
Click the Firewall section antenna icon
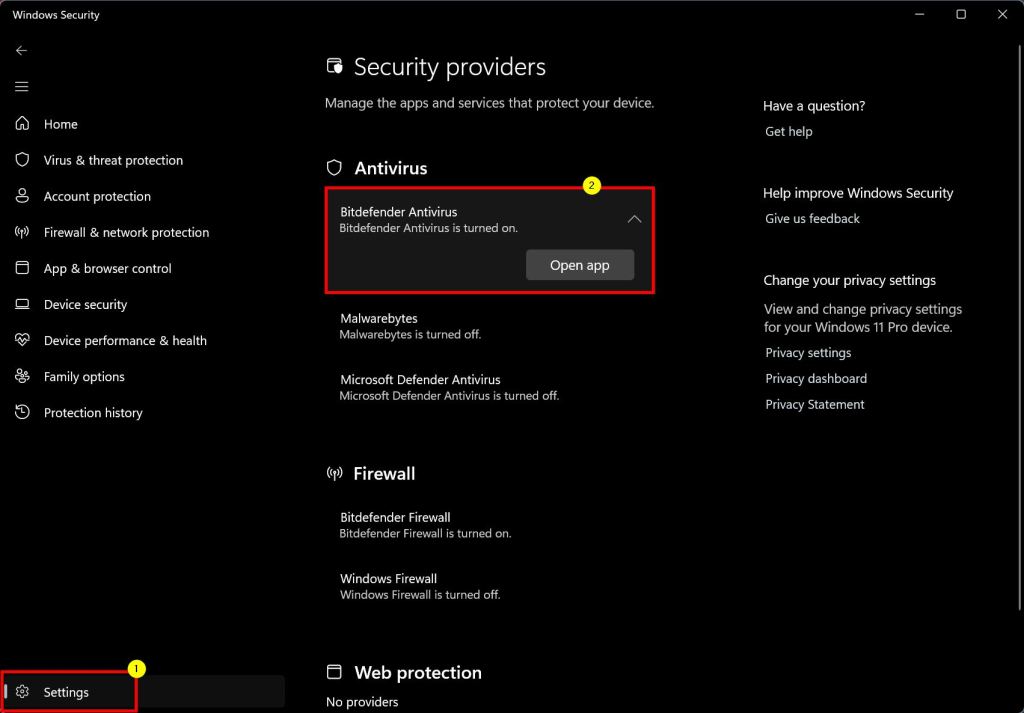[334, 473]
